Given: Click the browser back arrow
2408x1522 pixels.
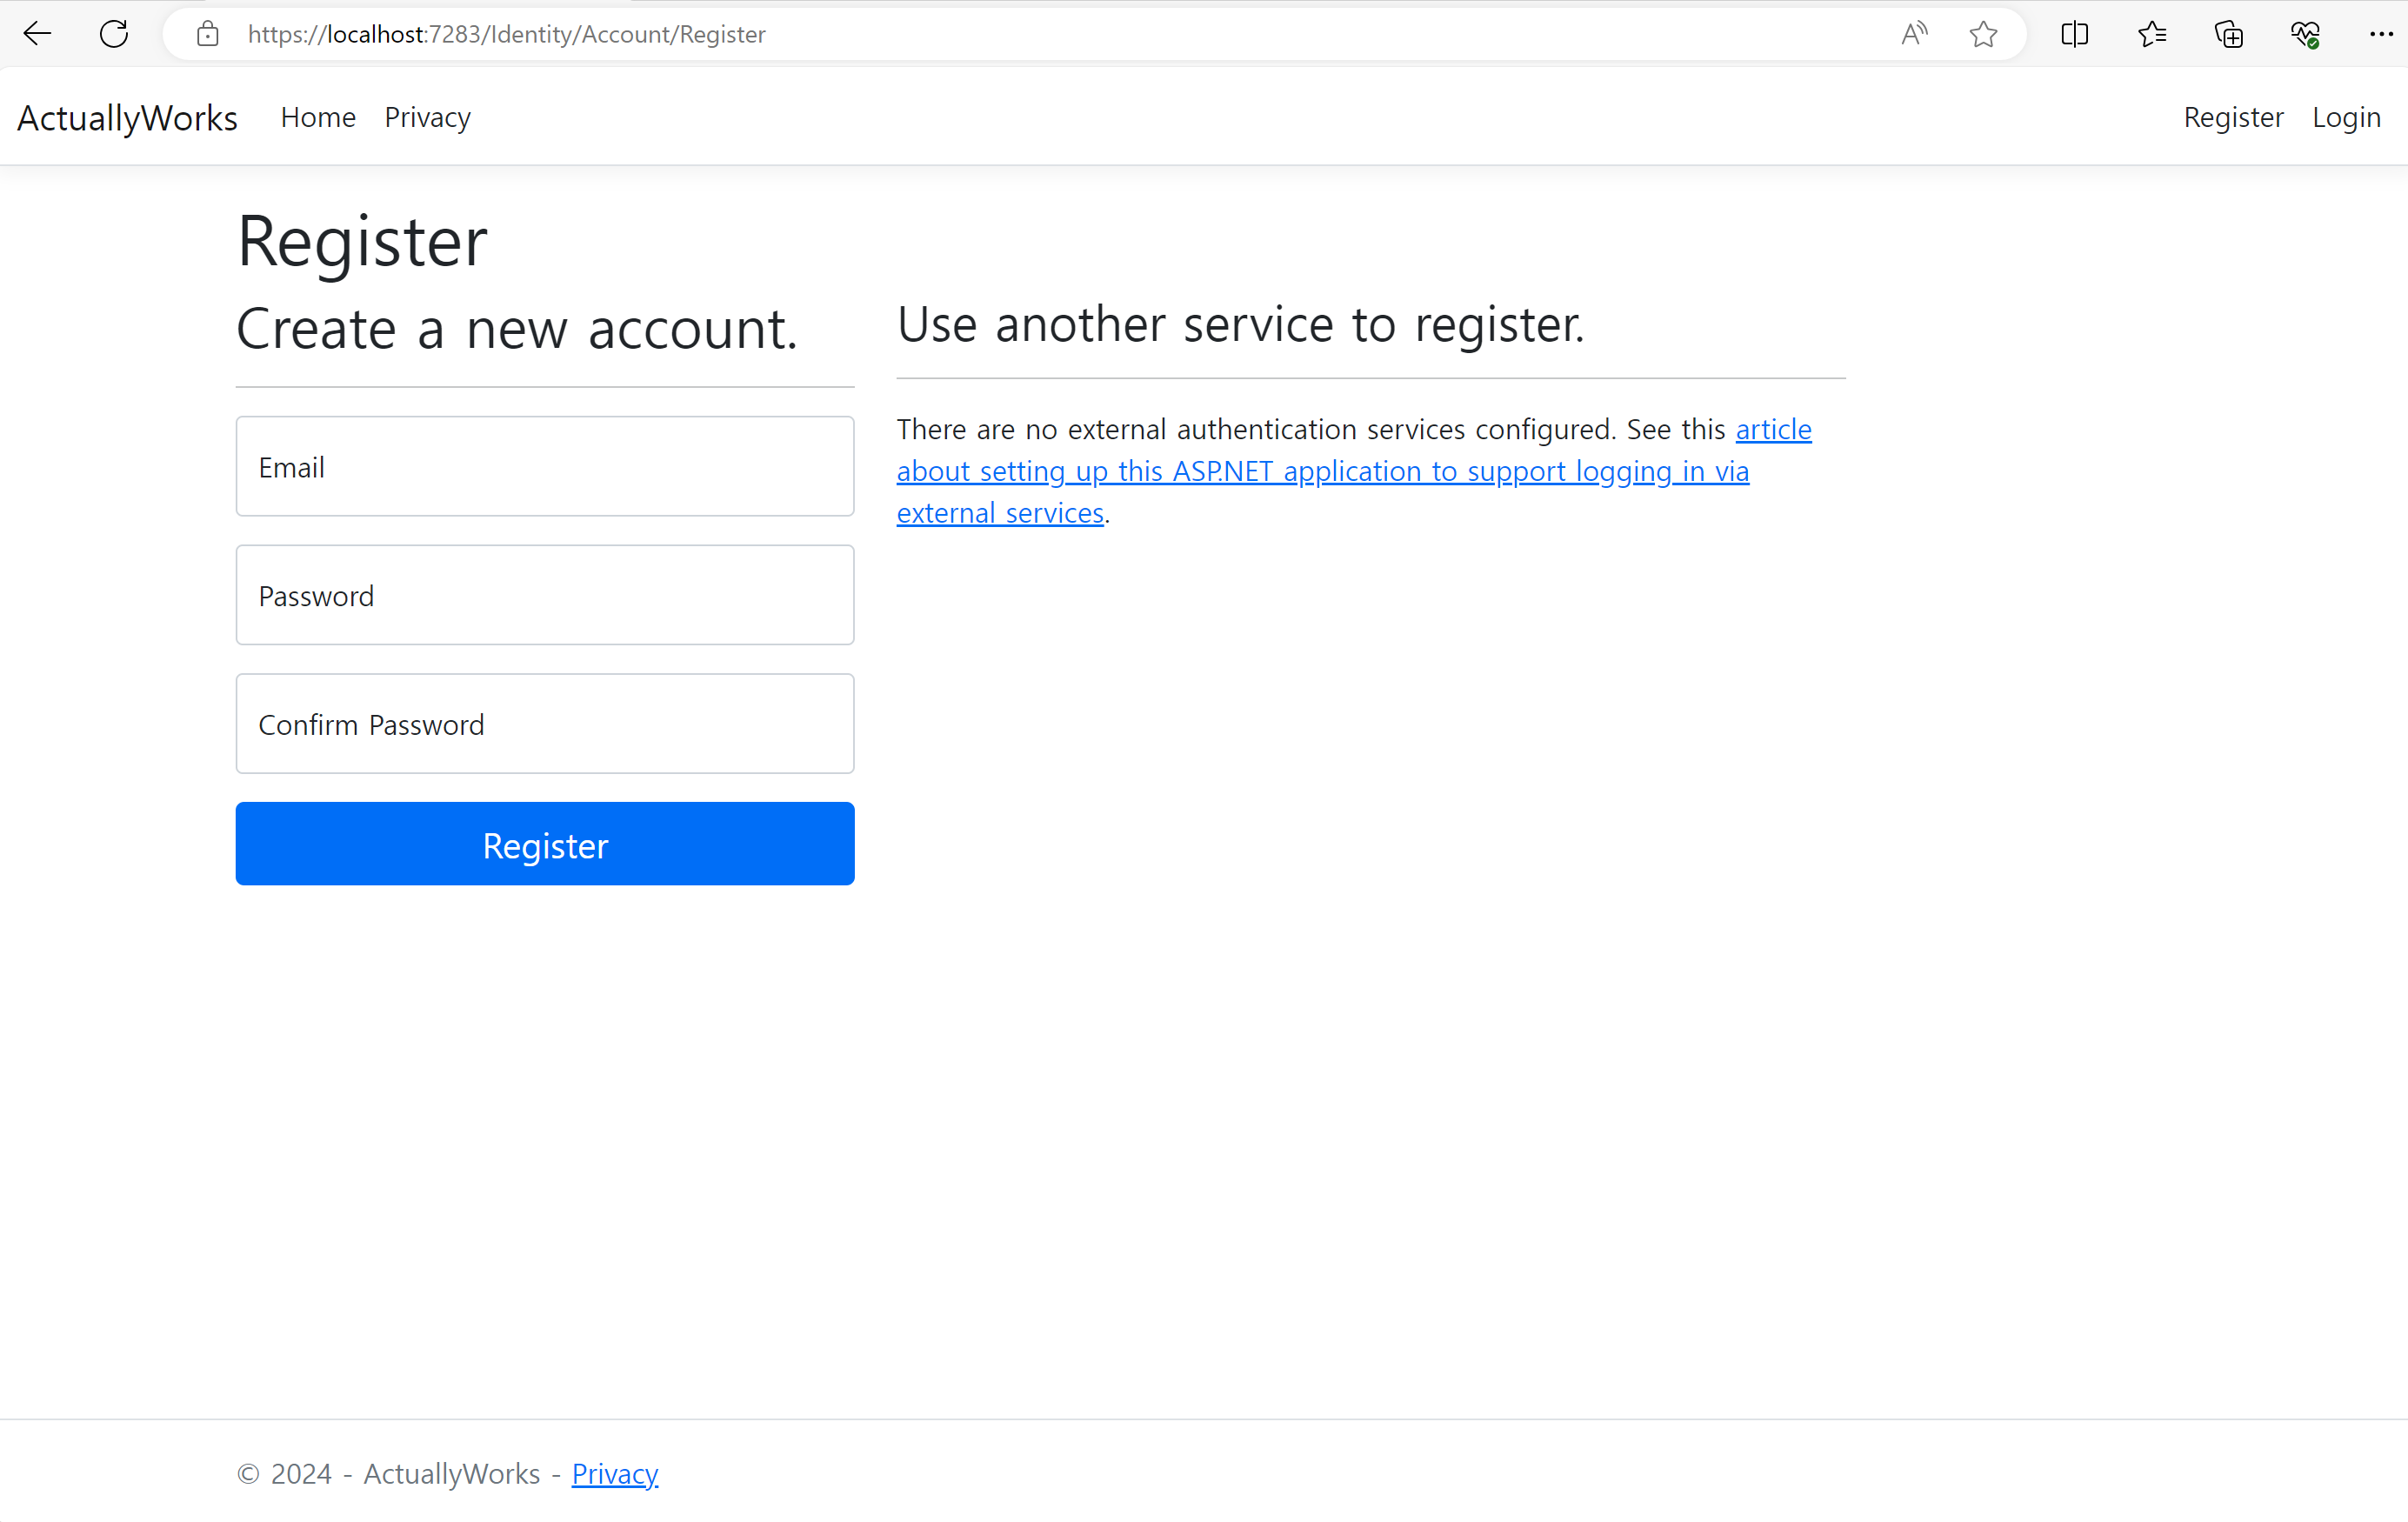Looking at the screenshot, I should coord(37,34).
